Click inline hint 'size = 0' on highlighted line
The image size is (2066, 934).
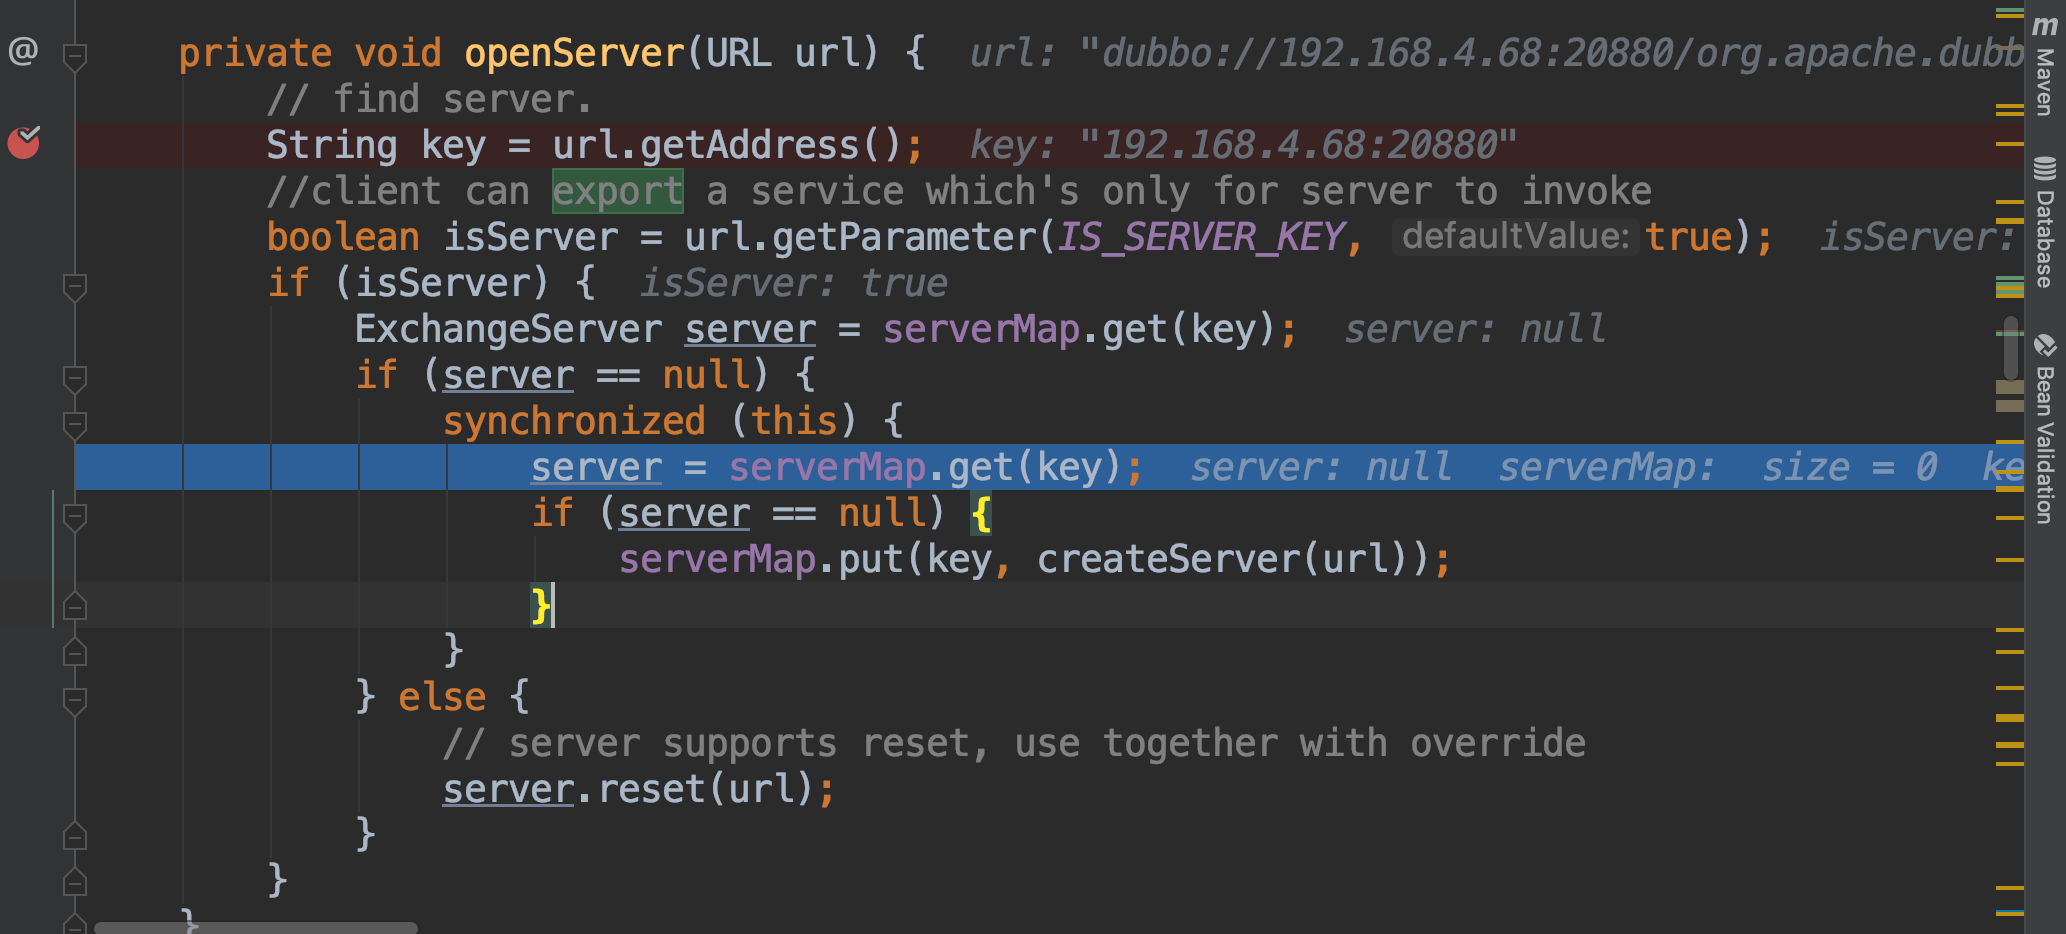[1849, 467]
